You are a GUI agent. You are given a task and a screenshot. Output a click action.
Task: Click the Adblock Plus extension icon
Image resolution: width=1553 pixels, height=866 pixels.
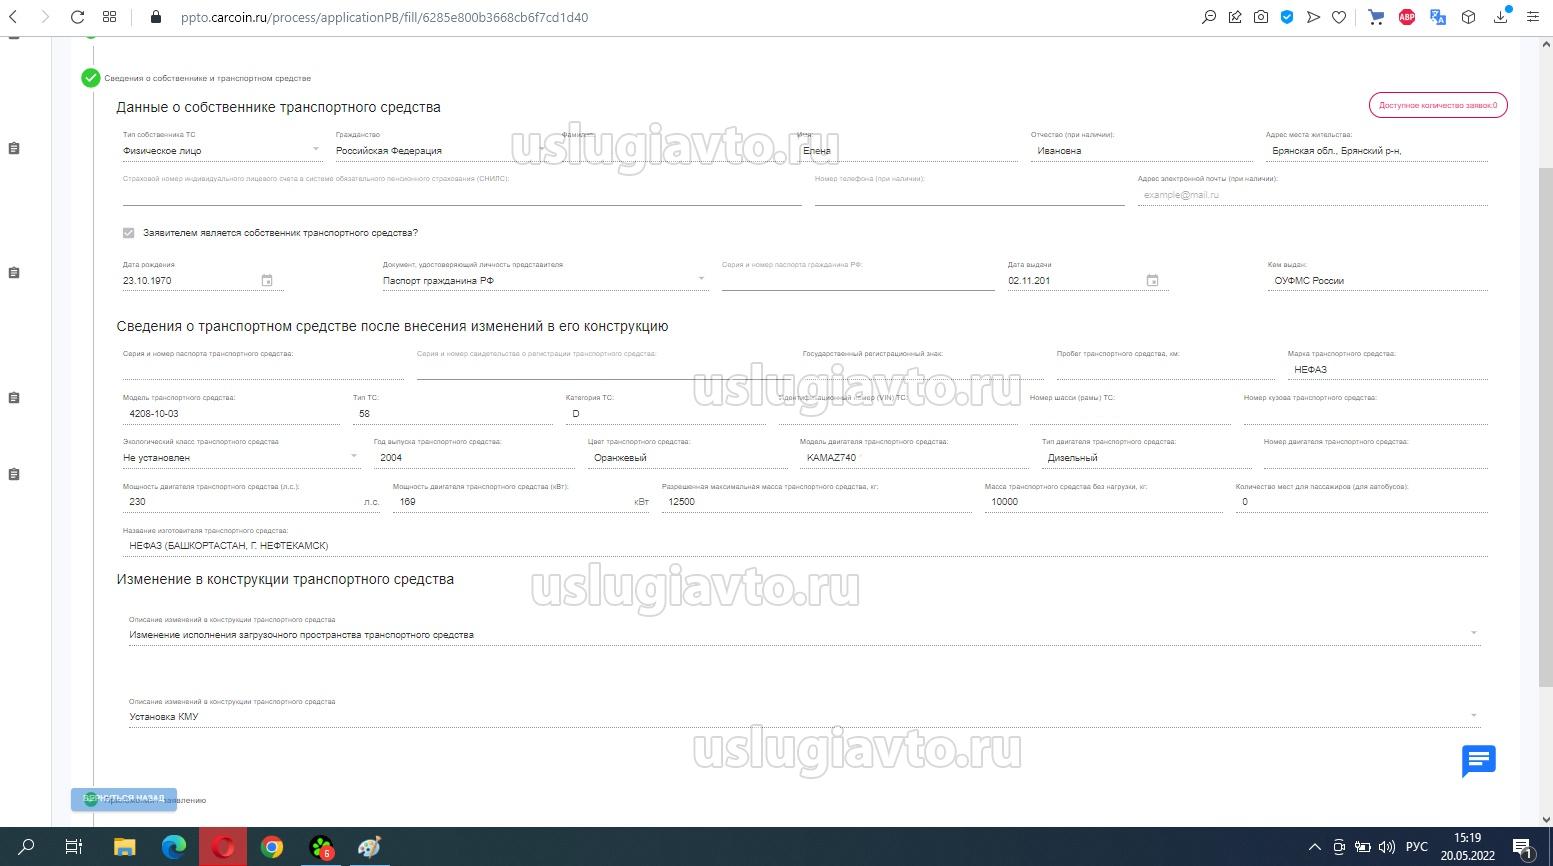[1407, 17]
